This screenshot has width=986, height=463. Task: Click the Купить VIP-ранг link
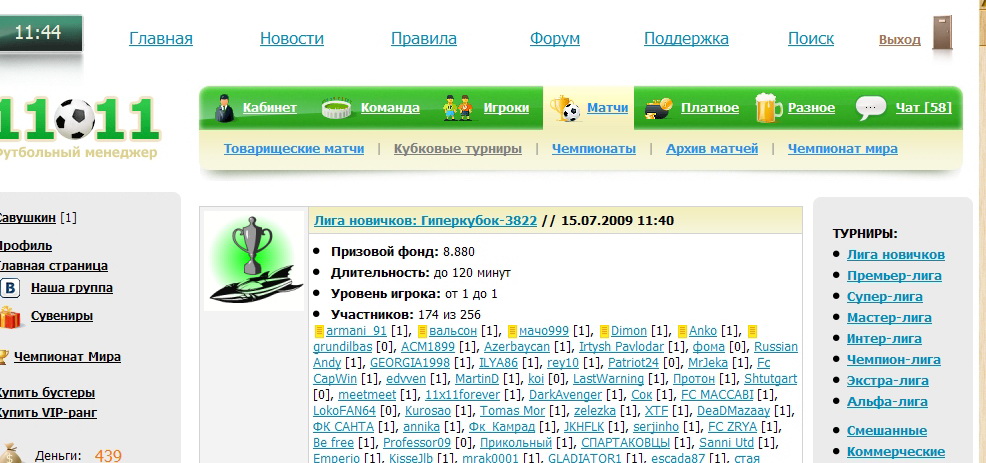click(46, 412)
